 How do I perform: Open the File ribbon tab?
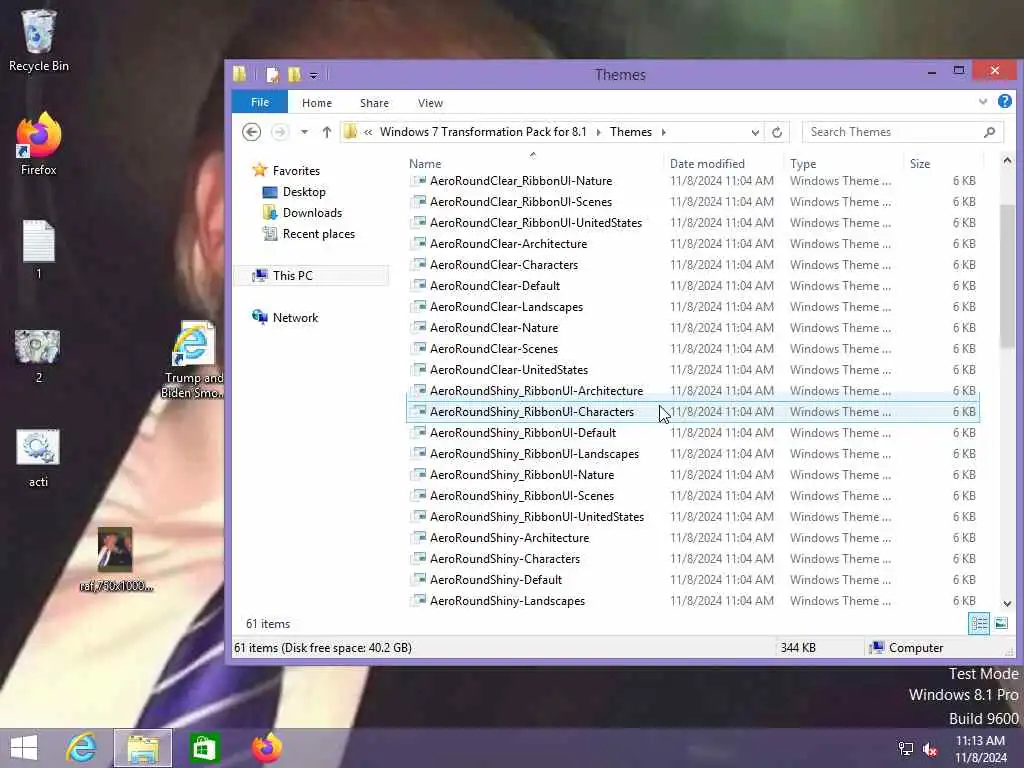pos(260,103)
